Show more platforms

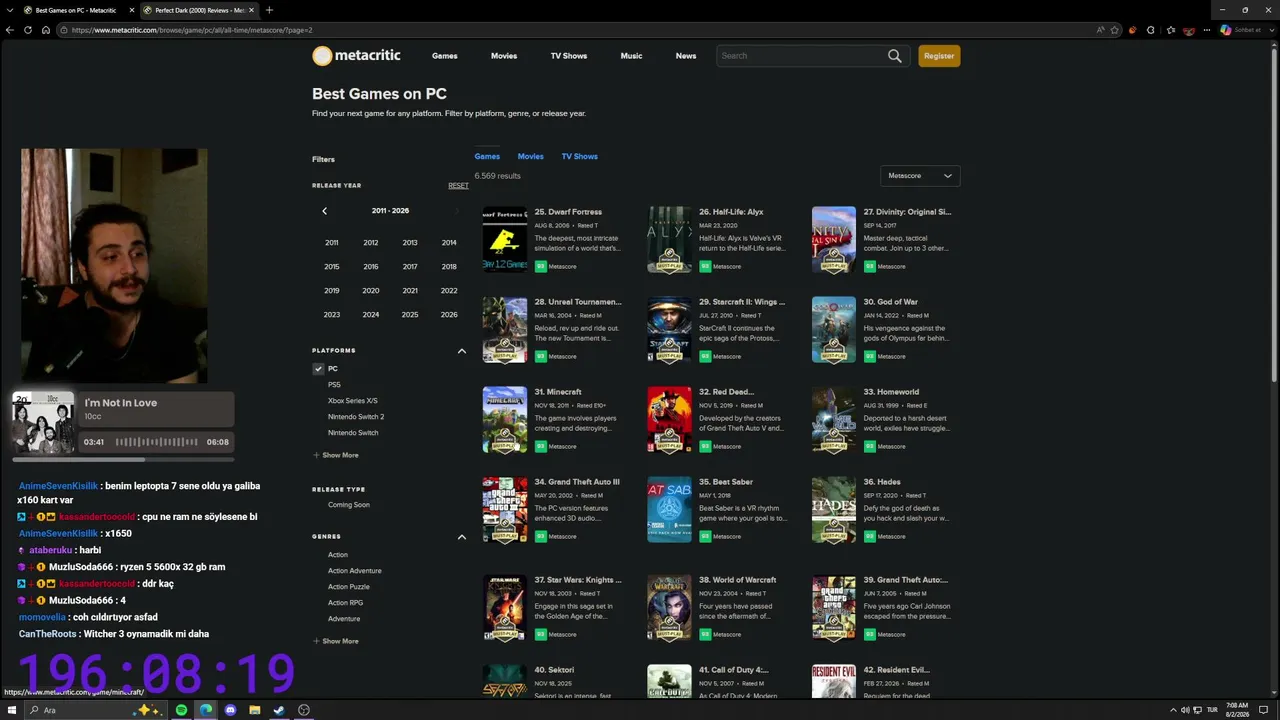[336, 455]
